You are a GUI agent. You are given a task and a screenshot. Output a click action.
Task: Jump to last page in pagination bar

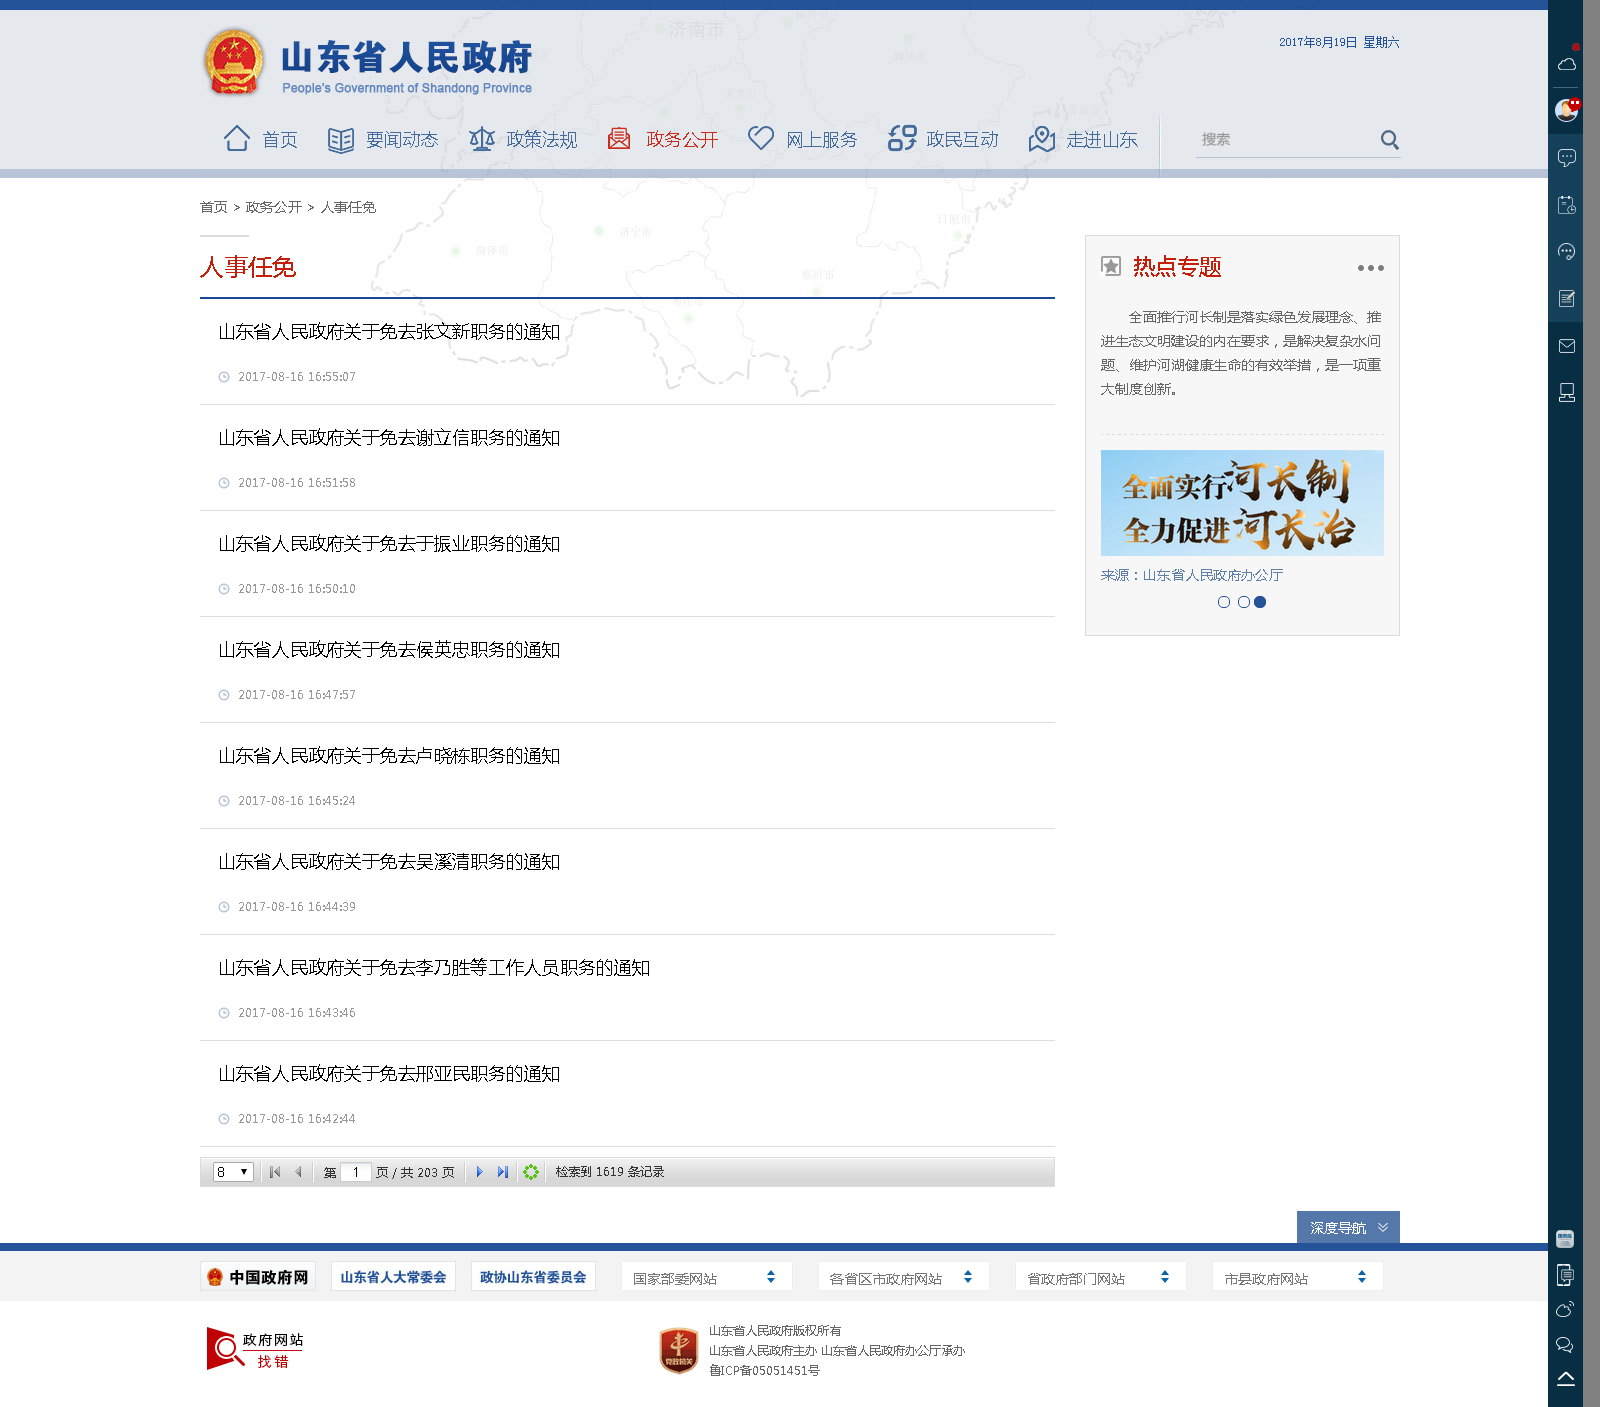coord(503,1172)
